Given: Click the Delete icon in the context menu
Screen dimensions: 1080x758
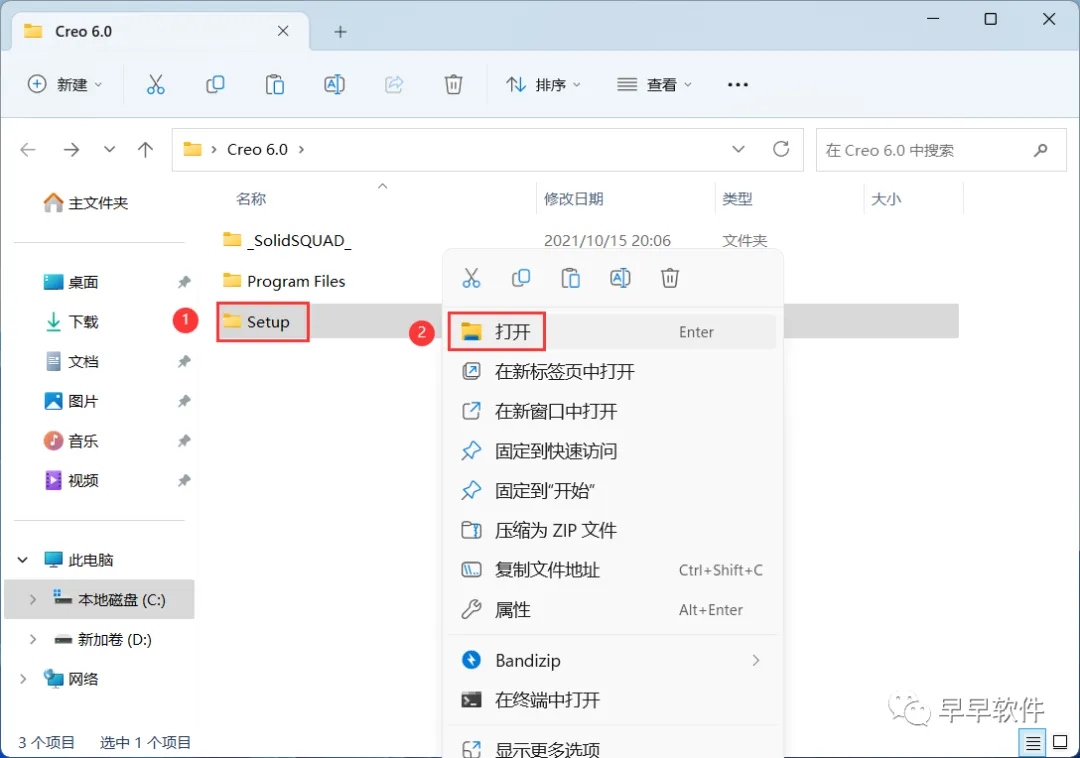Looking at the screenshot, I should [670, 278].
